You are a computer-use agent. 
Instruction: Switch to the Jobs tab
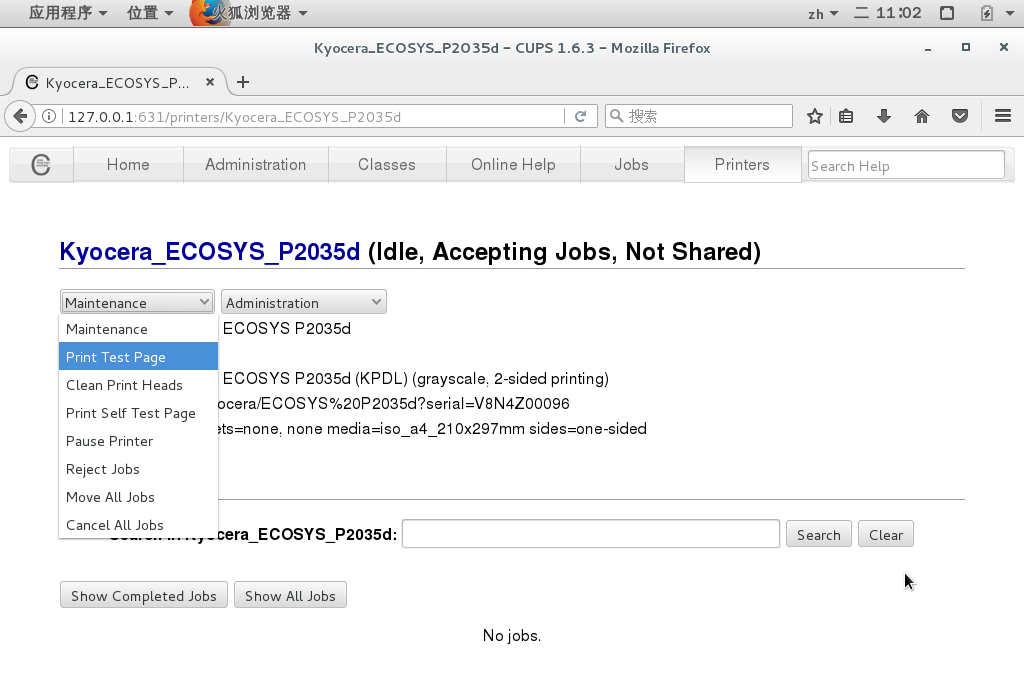pyautogui.click(x=631, y=165)
